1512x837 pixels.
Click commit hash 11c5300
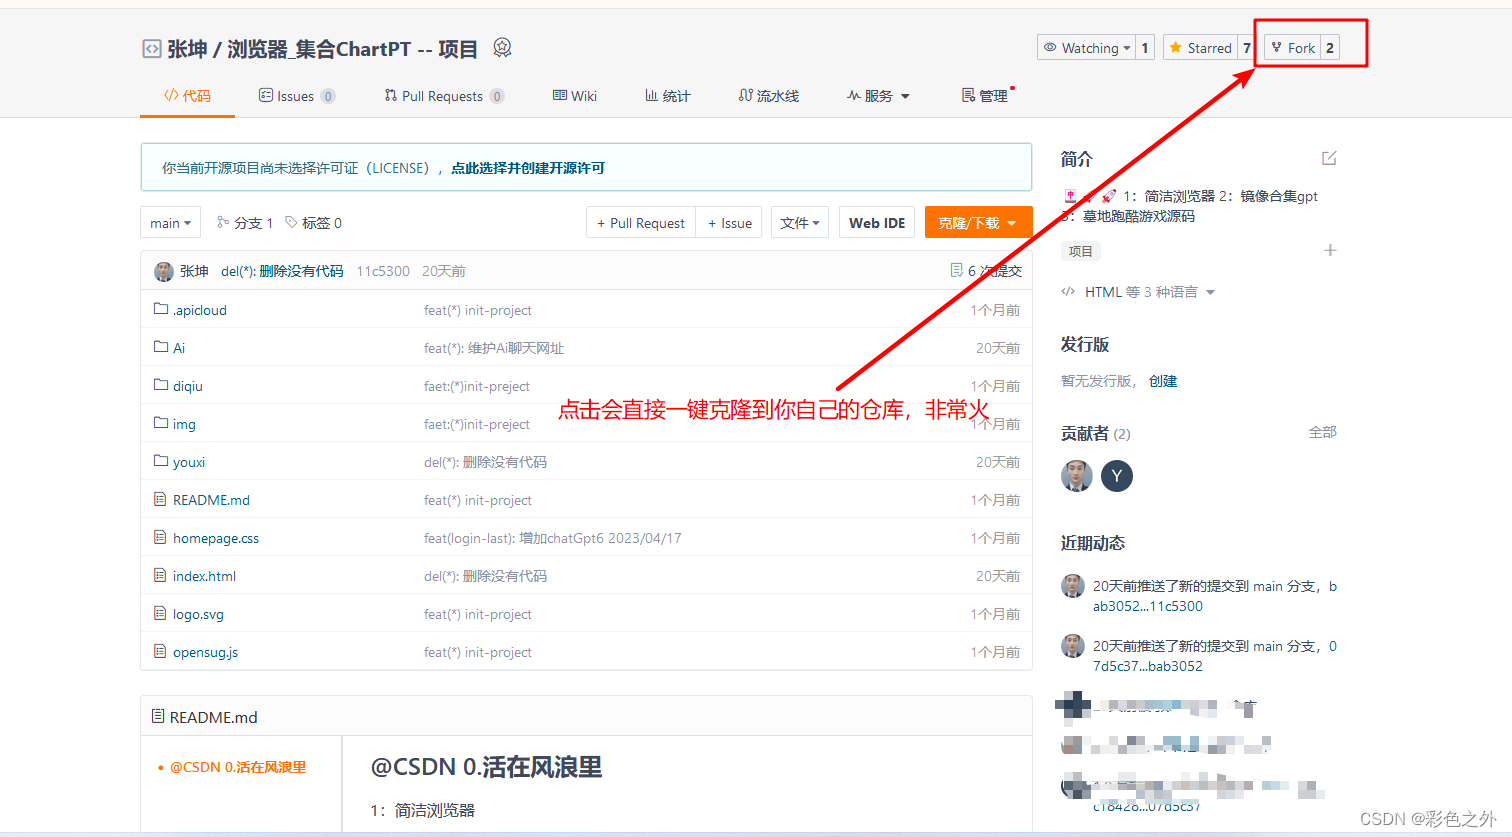(383, 271)
